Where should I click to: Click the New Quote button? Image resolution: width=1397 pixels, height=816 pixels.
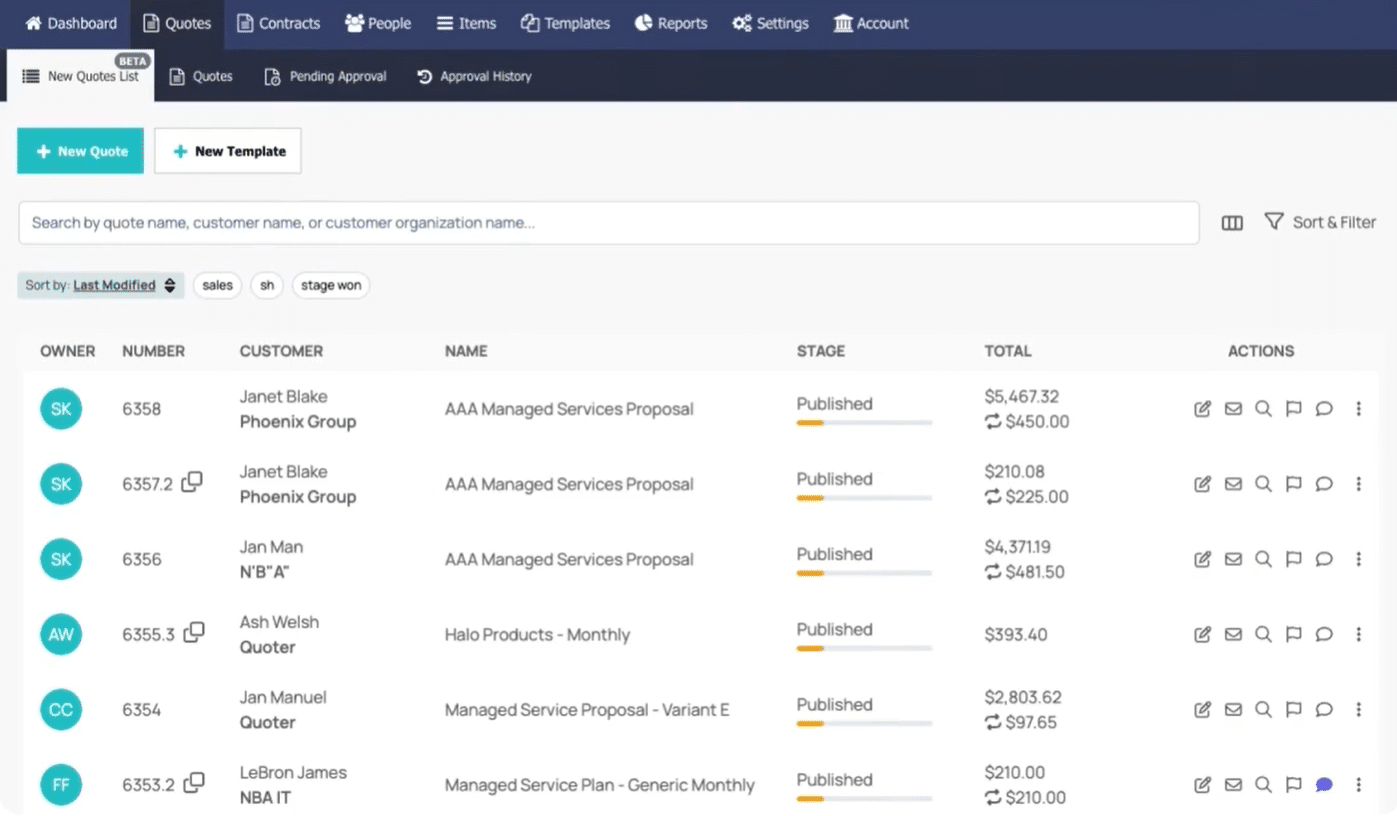point(81,151)
